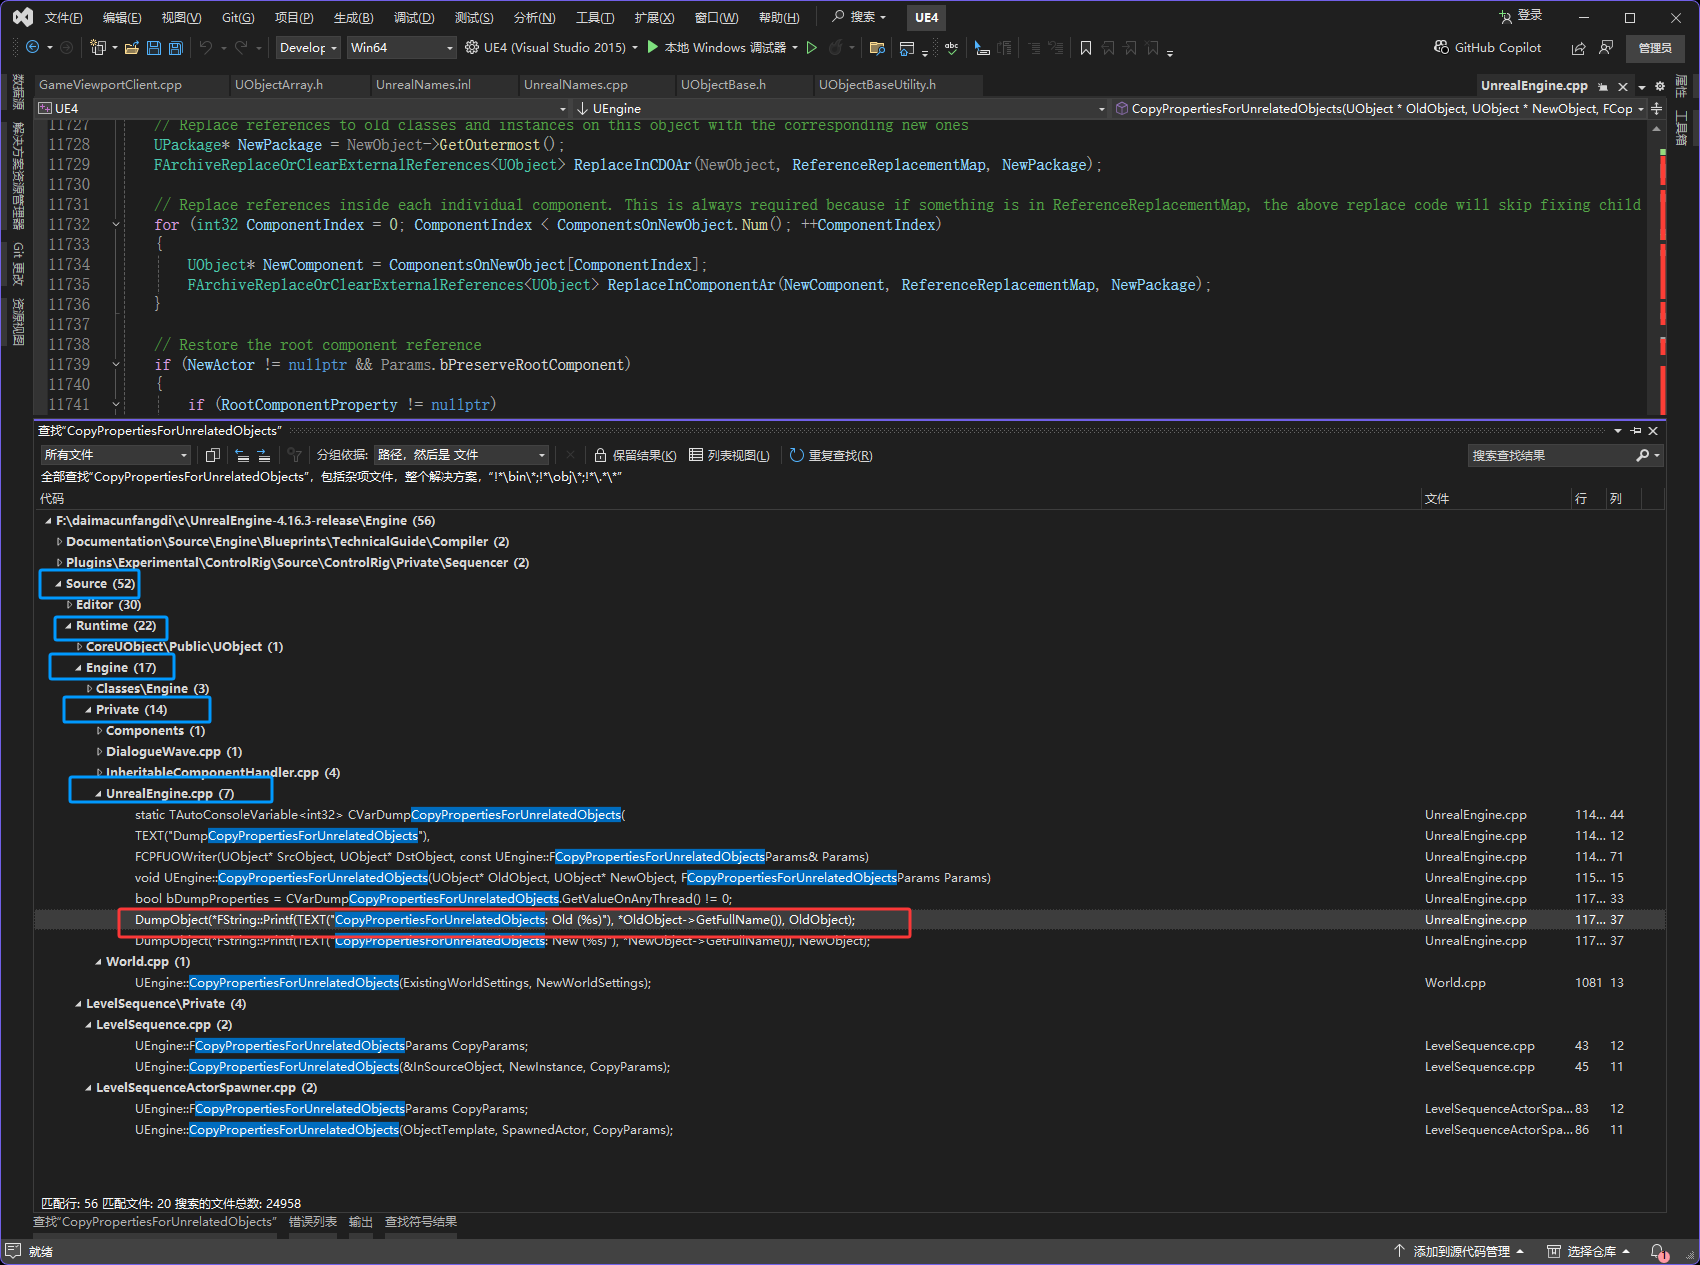The width and height of the screenshot is (1700, 1265).
Task: Select the World.cpp CopyPropertiesForUnrelatedObjects result row
Action: coord(850,983)
